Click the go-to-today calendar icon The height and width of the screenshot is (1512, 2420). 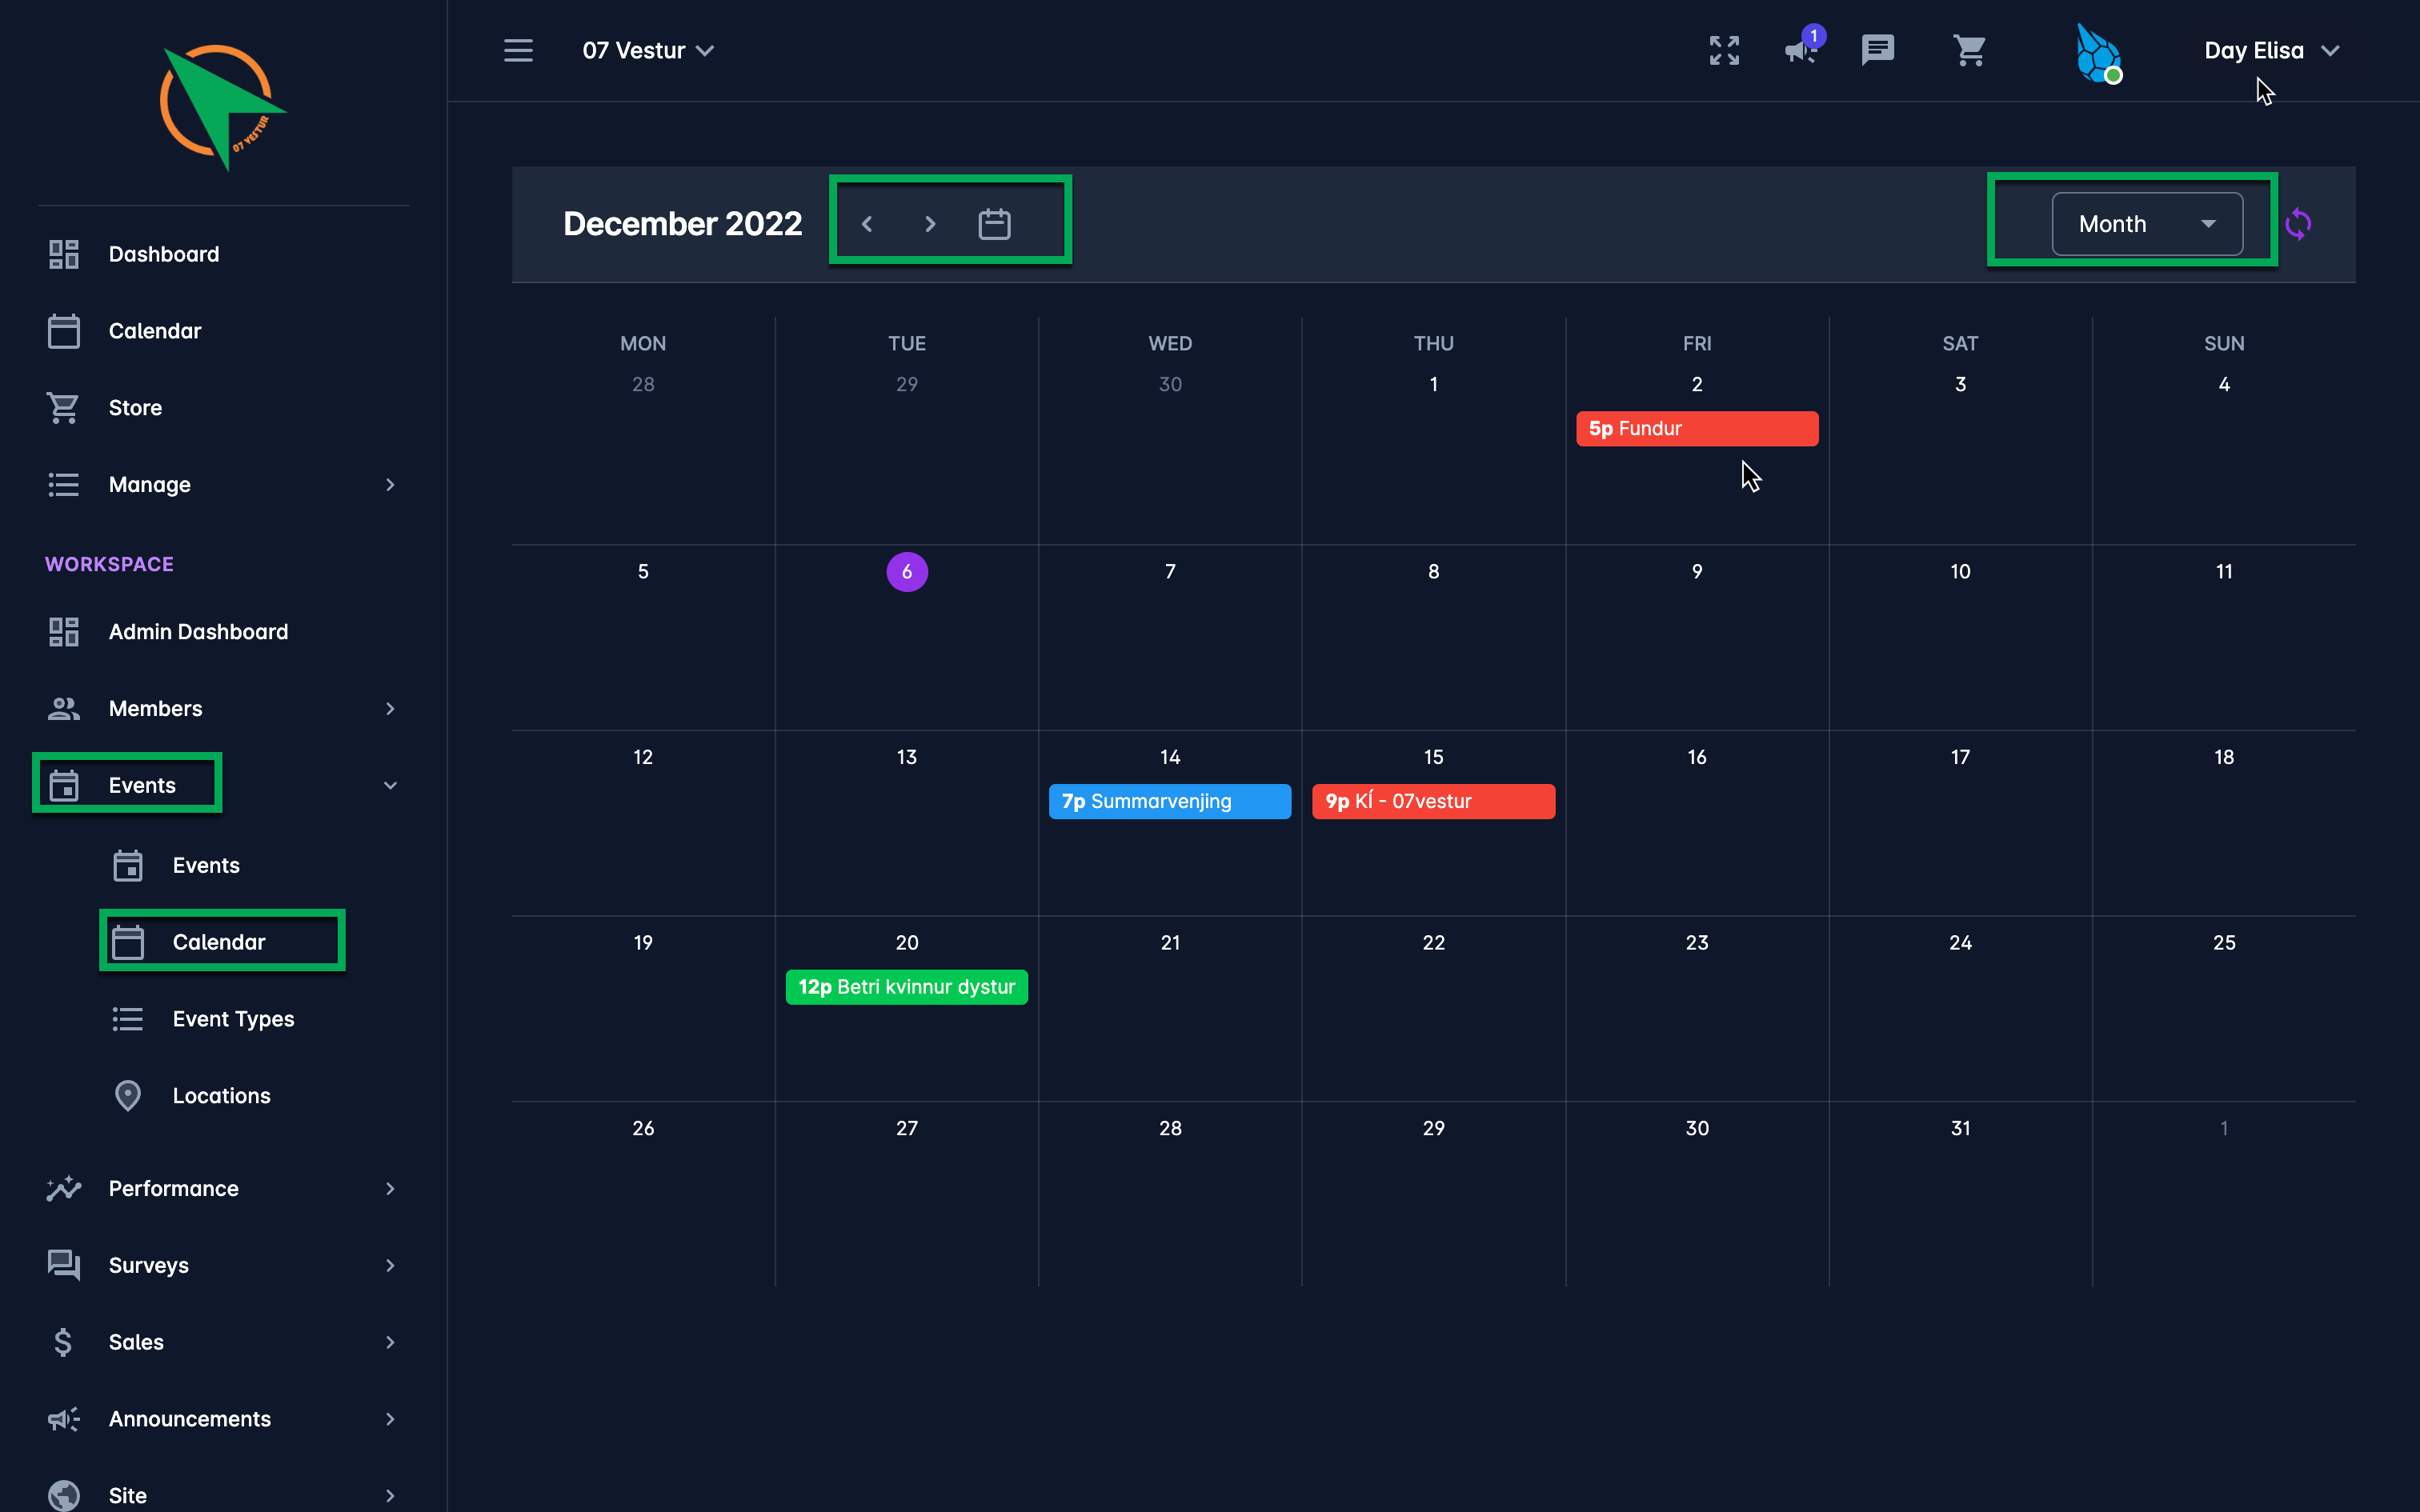[994, 224]
